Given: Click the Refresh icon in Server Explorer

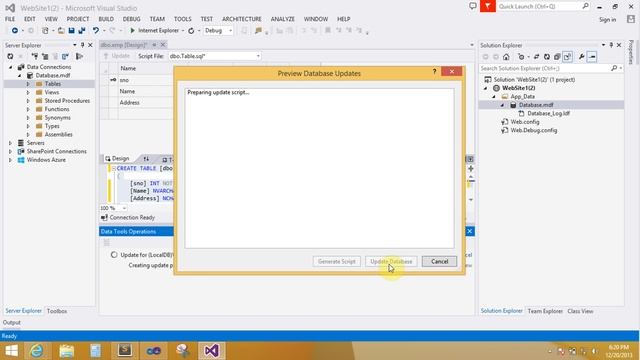Looking at the screenshot, I should coord(10,56).
